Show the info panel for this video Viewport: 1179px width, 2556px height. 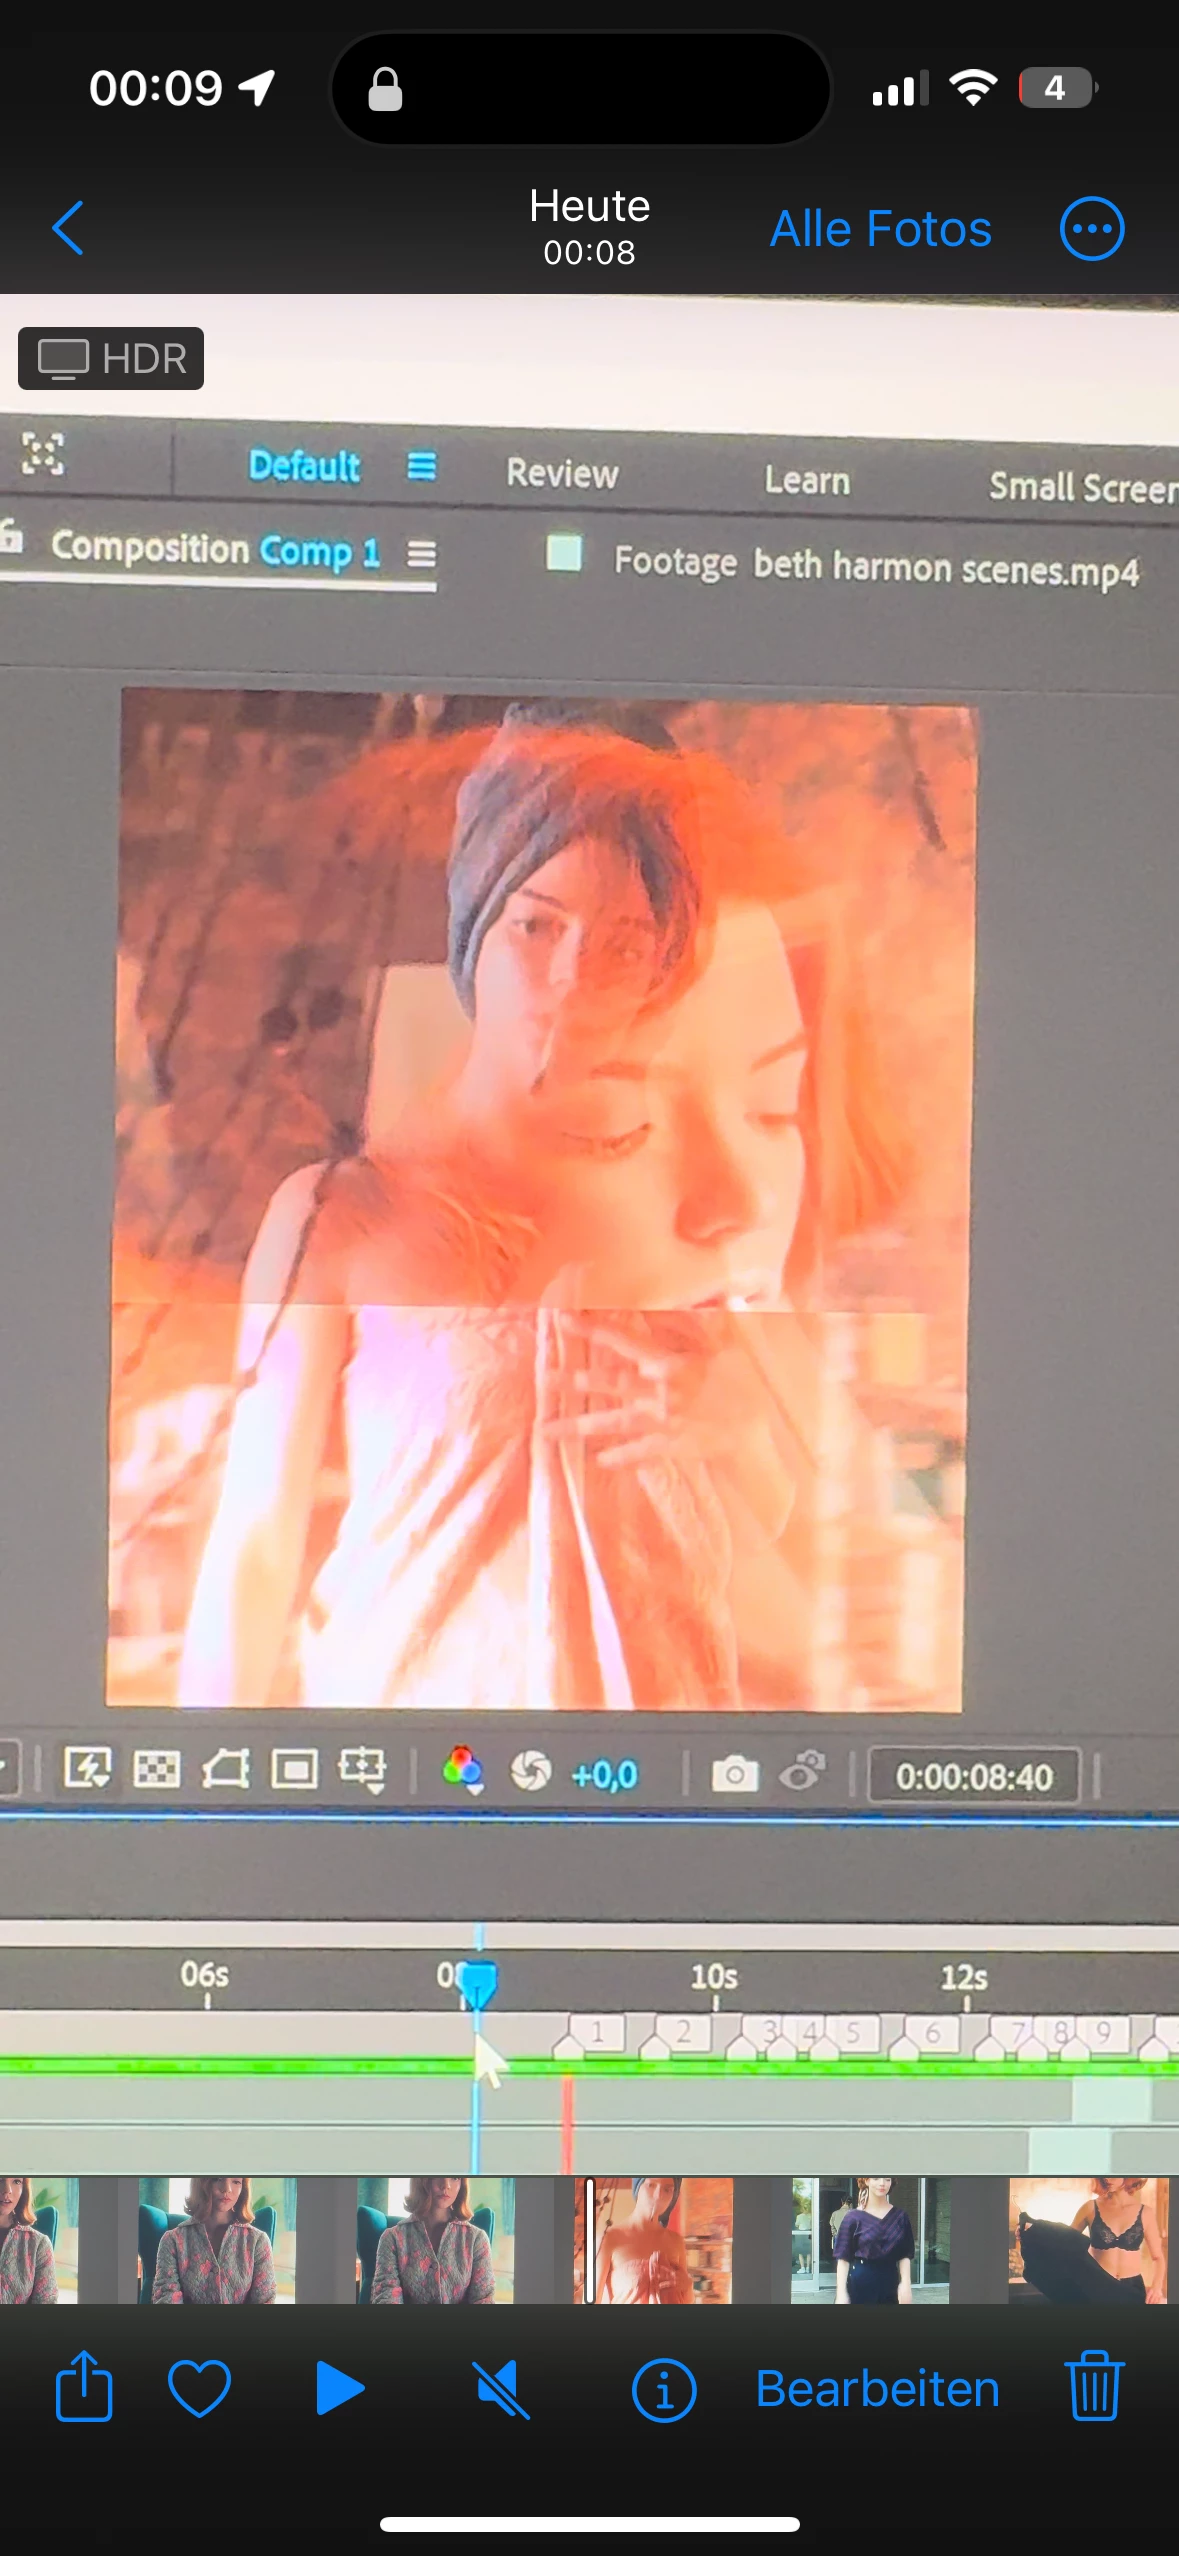click(x=664, y=2391)
